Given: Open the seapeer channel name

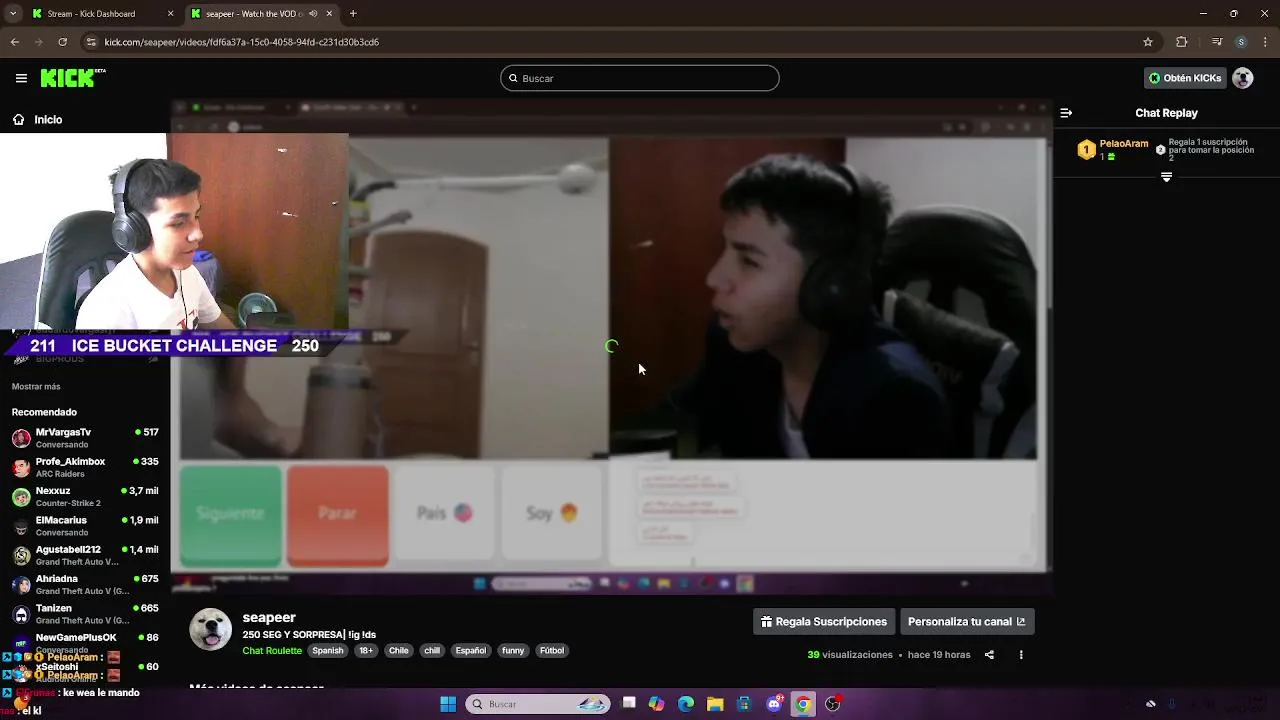Looking at the screenshot, I should click(x=269, y=617).
